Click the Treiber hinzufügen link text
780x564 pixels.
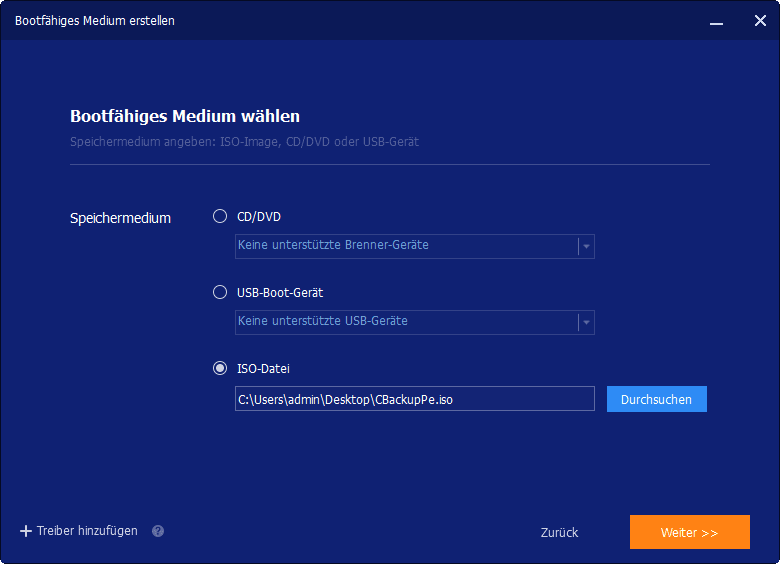pyautogui.click(x=87, y=531)
